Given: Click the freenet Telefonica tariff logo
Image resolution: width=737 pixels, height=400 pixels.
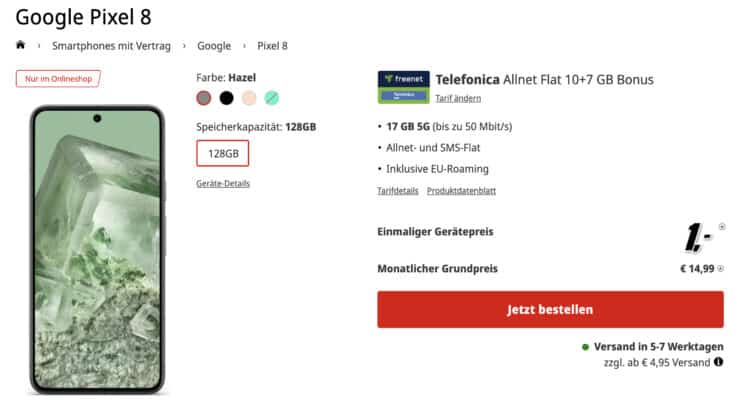Looking at the screenshot, I should point(403,87).
